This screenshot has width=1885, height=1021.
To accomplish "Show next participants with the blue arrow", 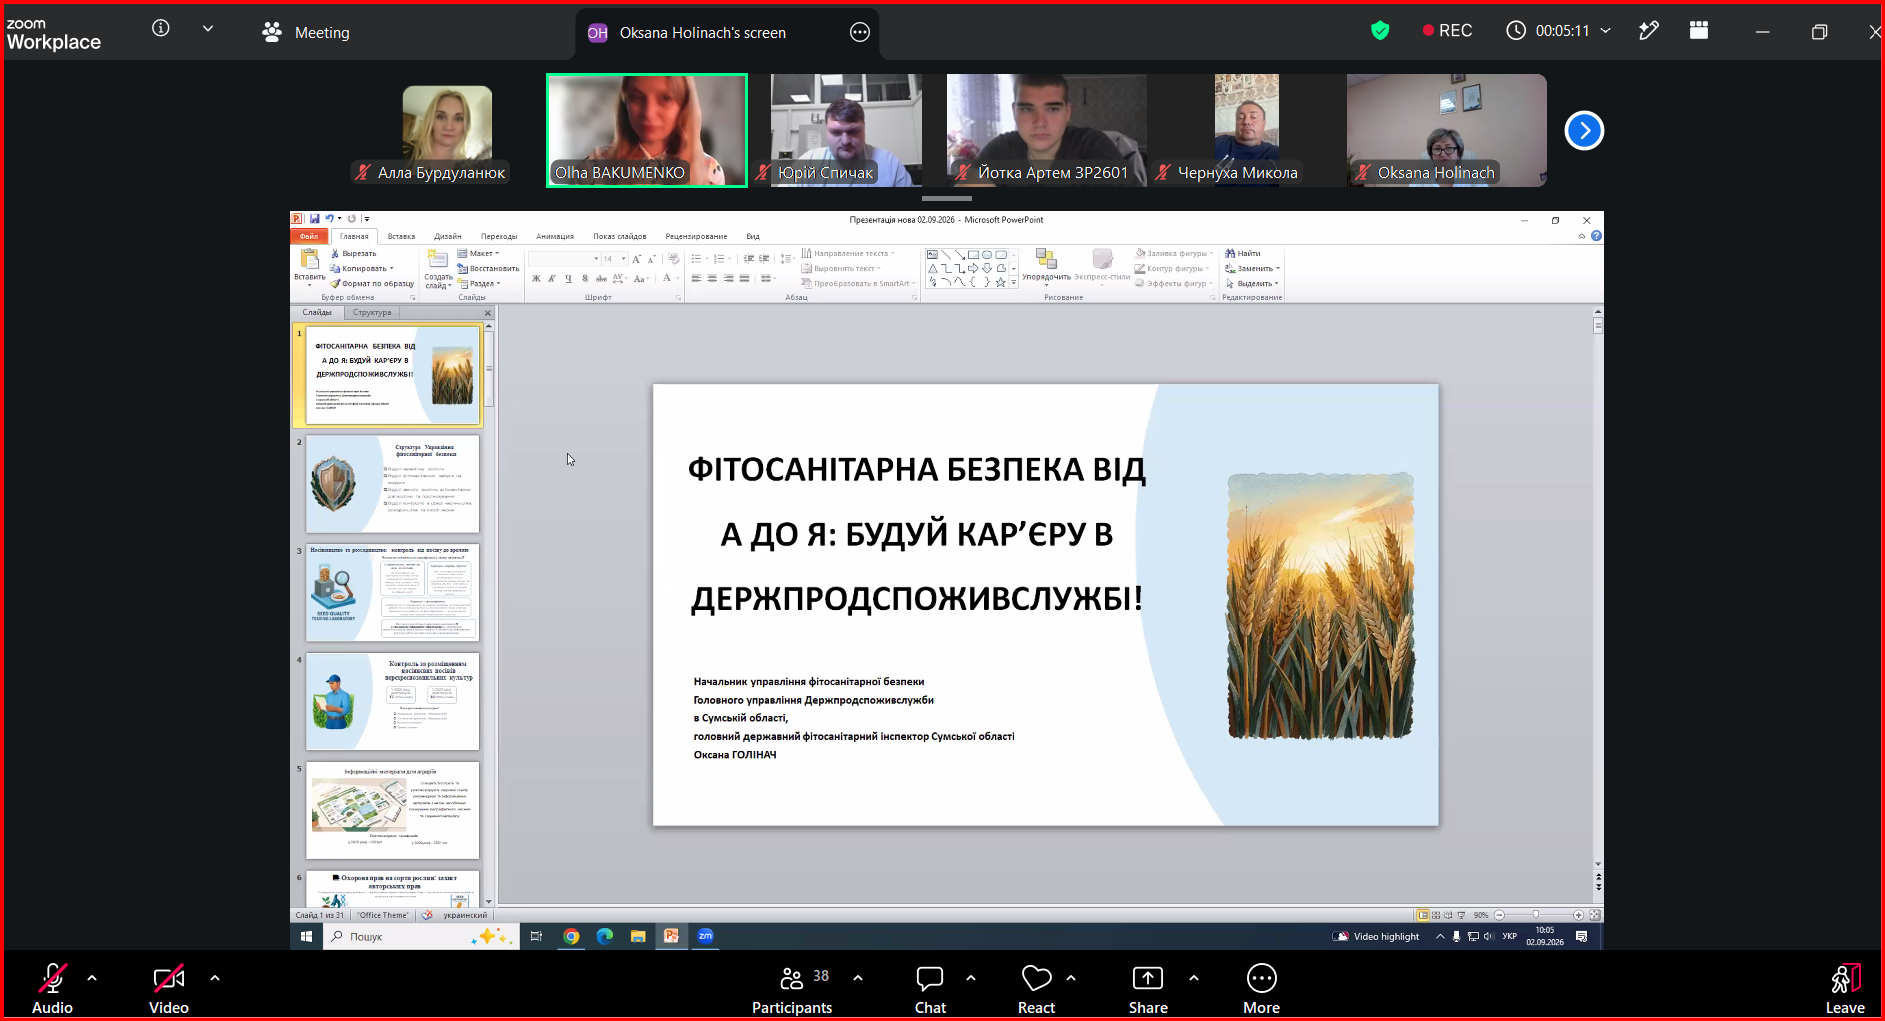I will point(1584,130).
